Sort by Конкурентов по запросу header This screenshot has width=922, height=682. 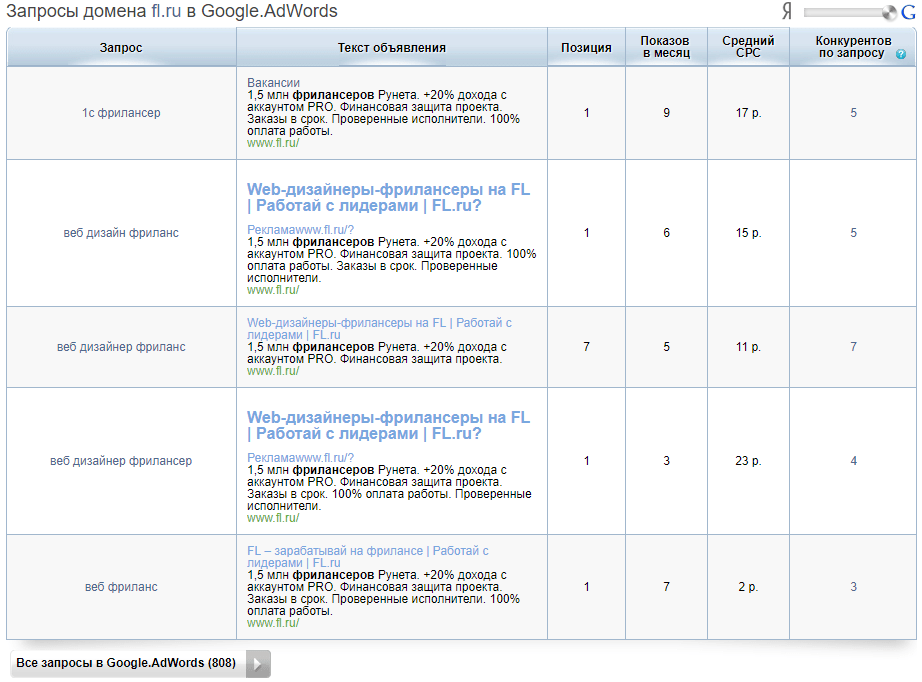point(853,47)
